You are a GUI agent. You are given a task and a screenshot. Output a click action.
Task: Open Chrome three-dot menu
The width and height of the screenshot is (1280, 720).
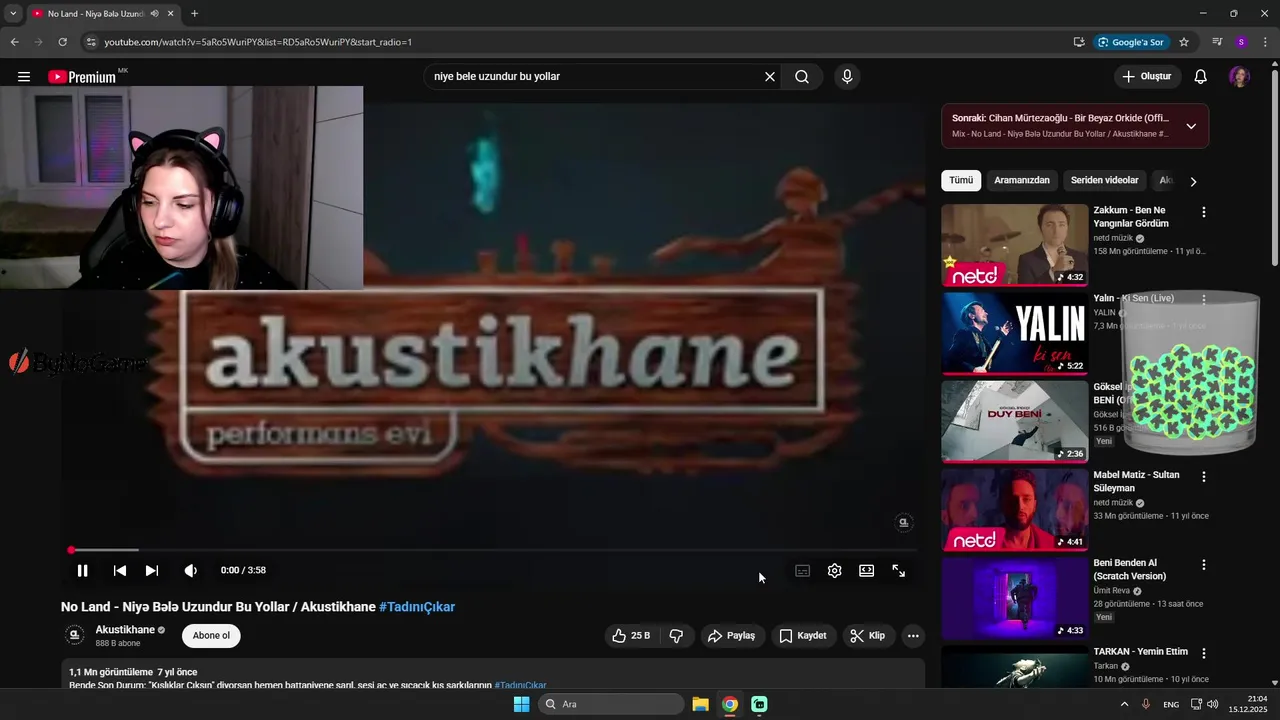(1266, 42)
